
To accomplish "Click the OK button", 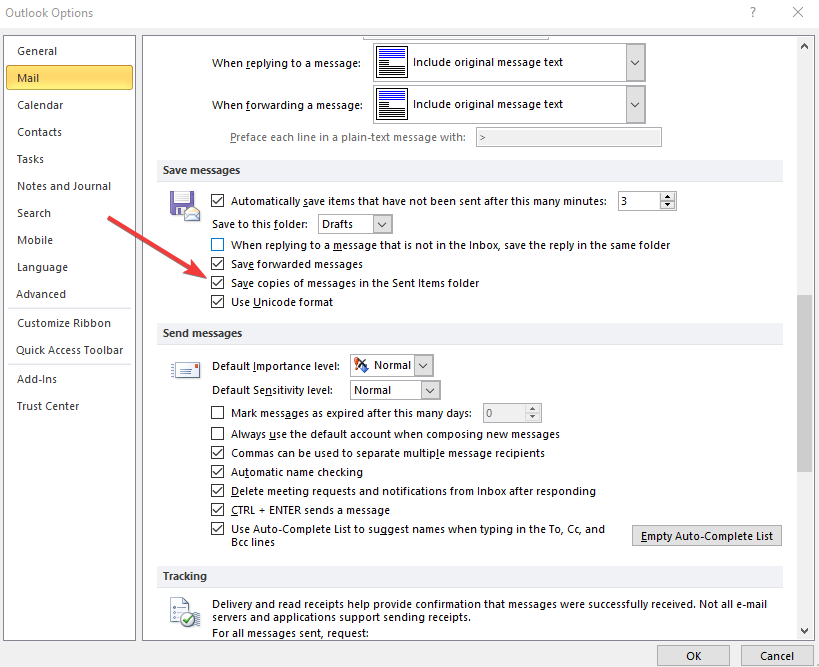I will (693, 656).
